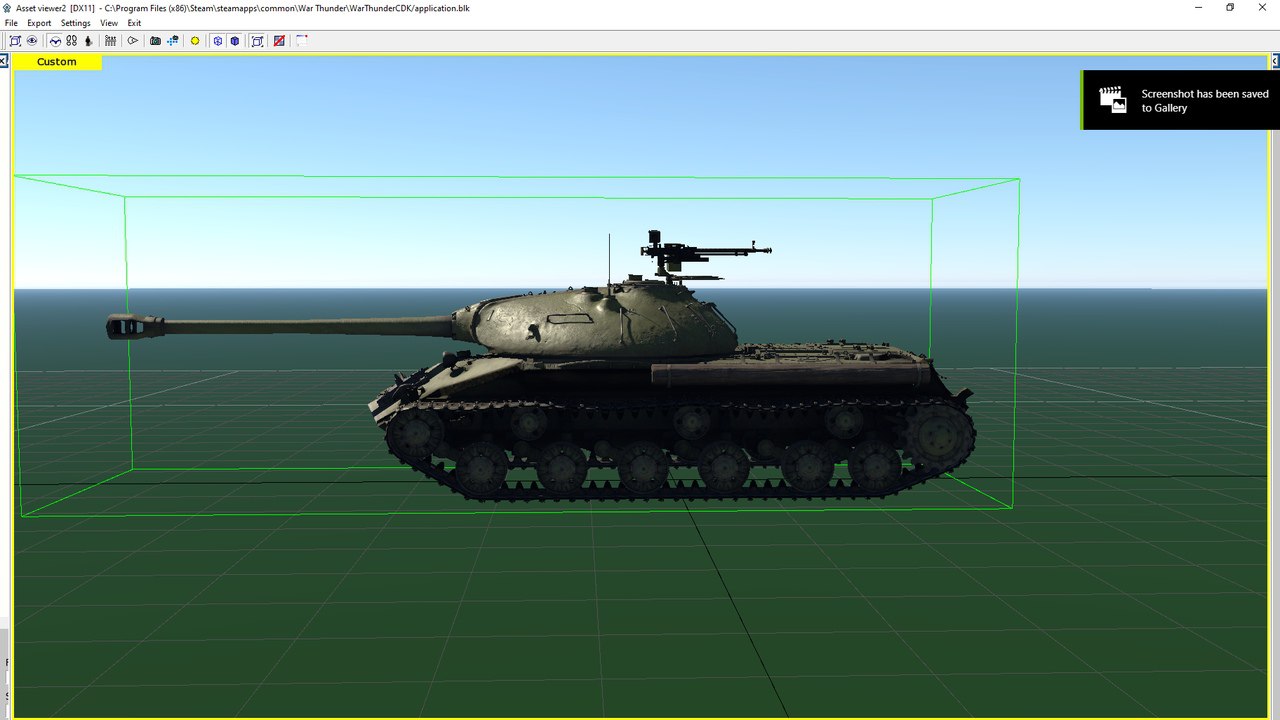Click the Screenshot saved to Gallery notification

click(x=1180, y=100)
